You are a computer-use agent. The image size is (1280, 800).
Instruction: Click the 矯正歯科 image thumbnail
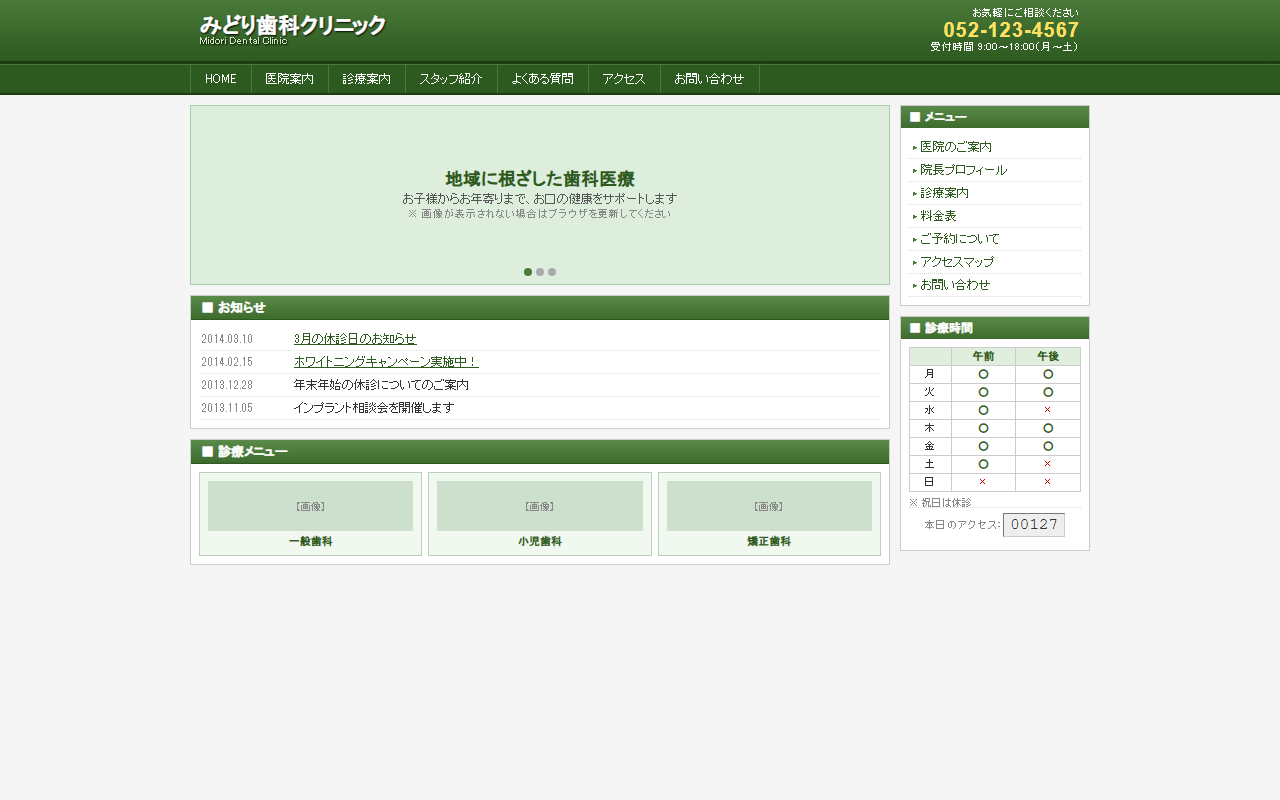point(769,506)
